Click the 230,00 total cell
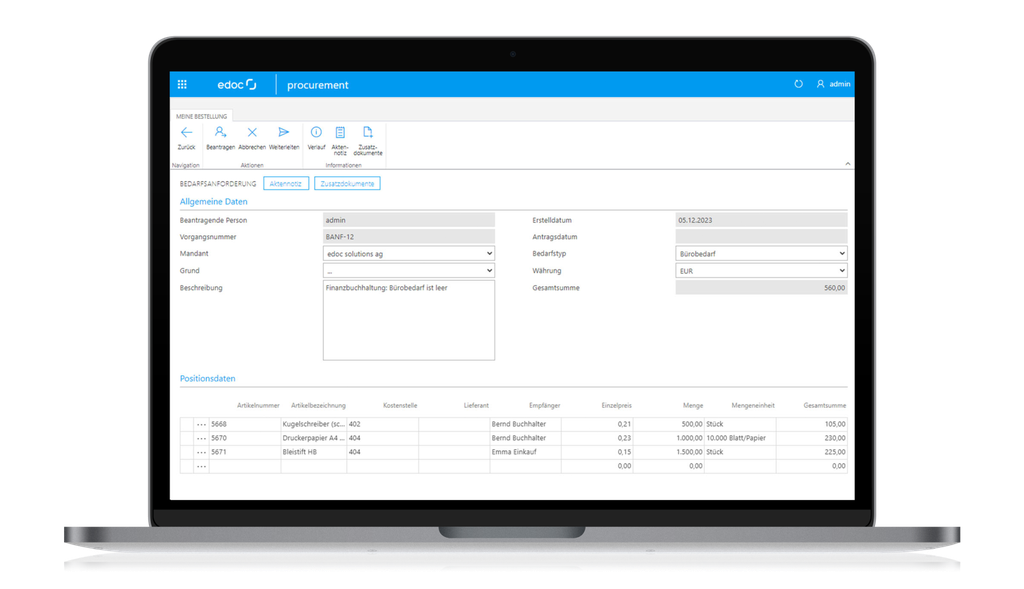This screenshot has width=1024, height=589. pyautogui.click(x=812, y=438)
